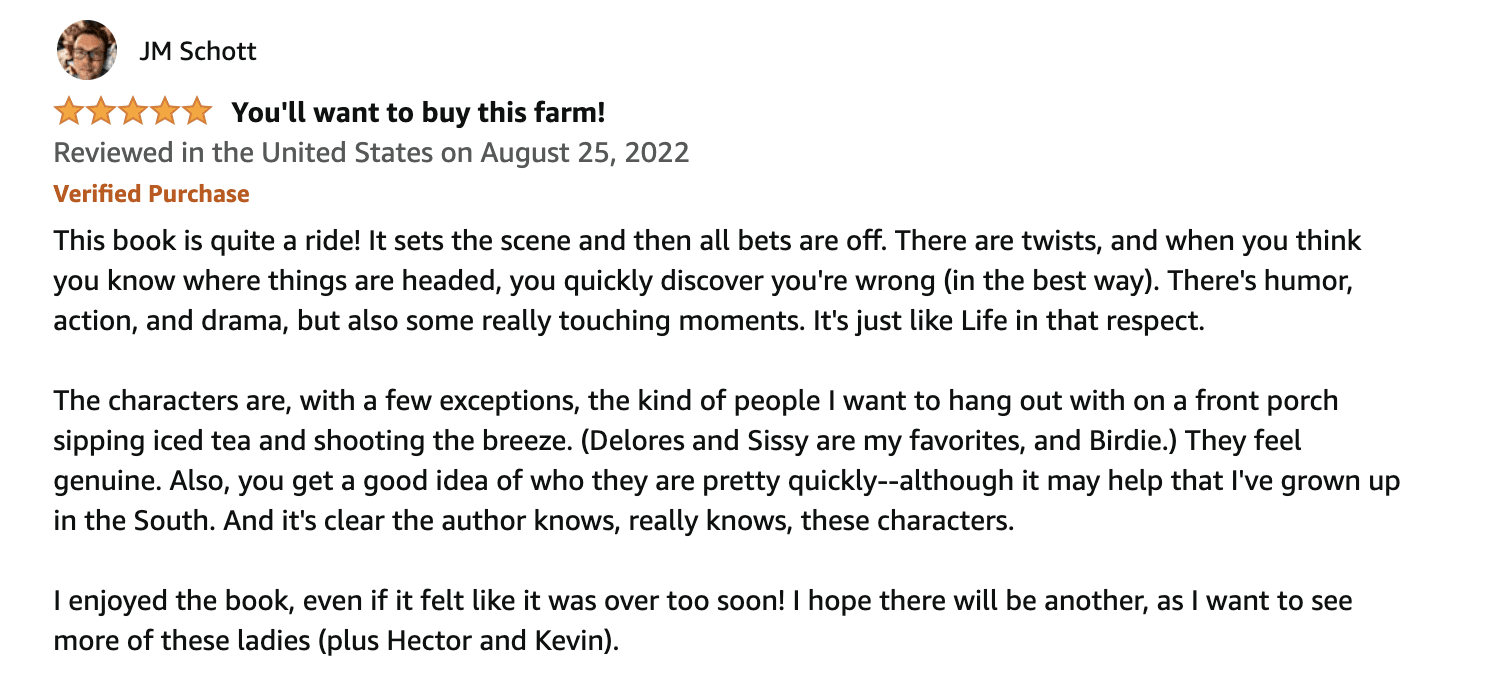
Task: Click the second star in the rating
Action: [101, 111]
